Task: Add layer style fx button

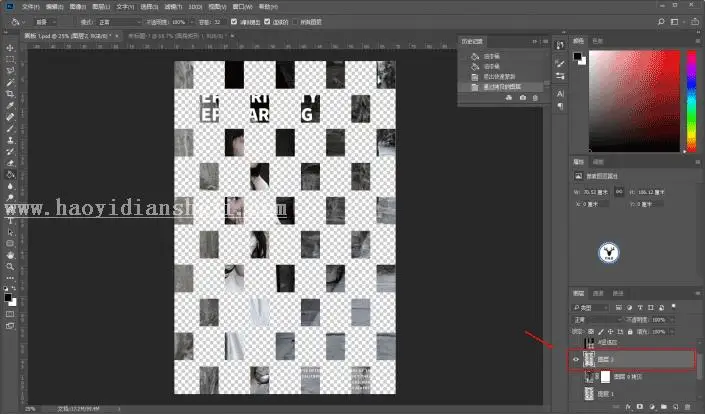Action: coord(628,407)
